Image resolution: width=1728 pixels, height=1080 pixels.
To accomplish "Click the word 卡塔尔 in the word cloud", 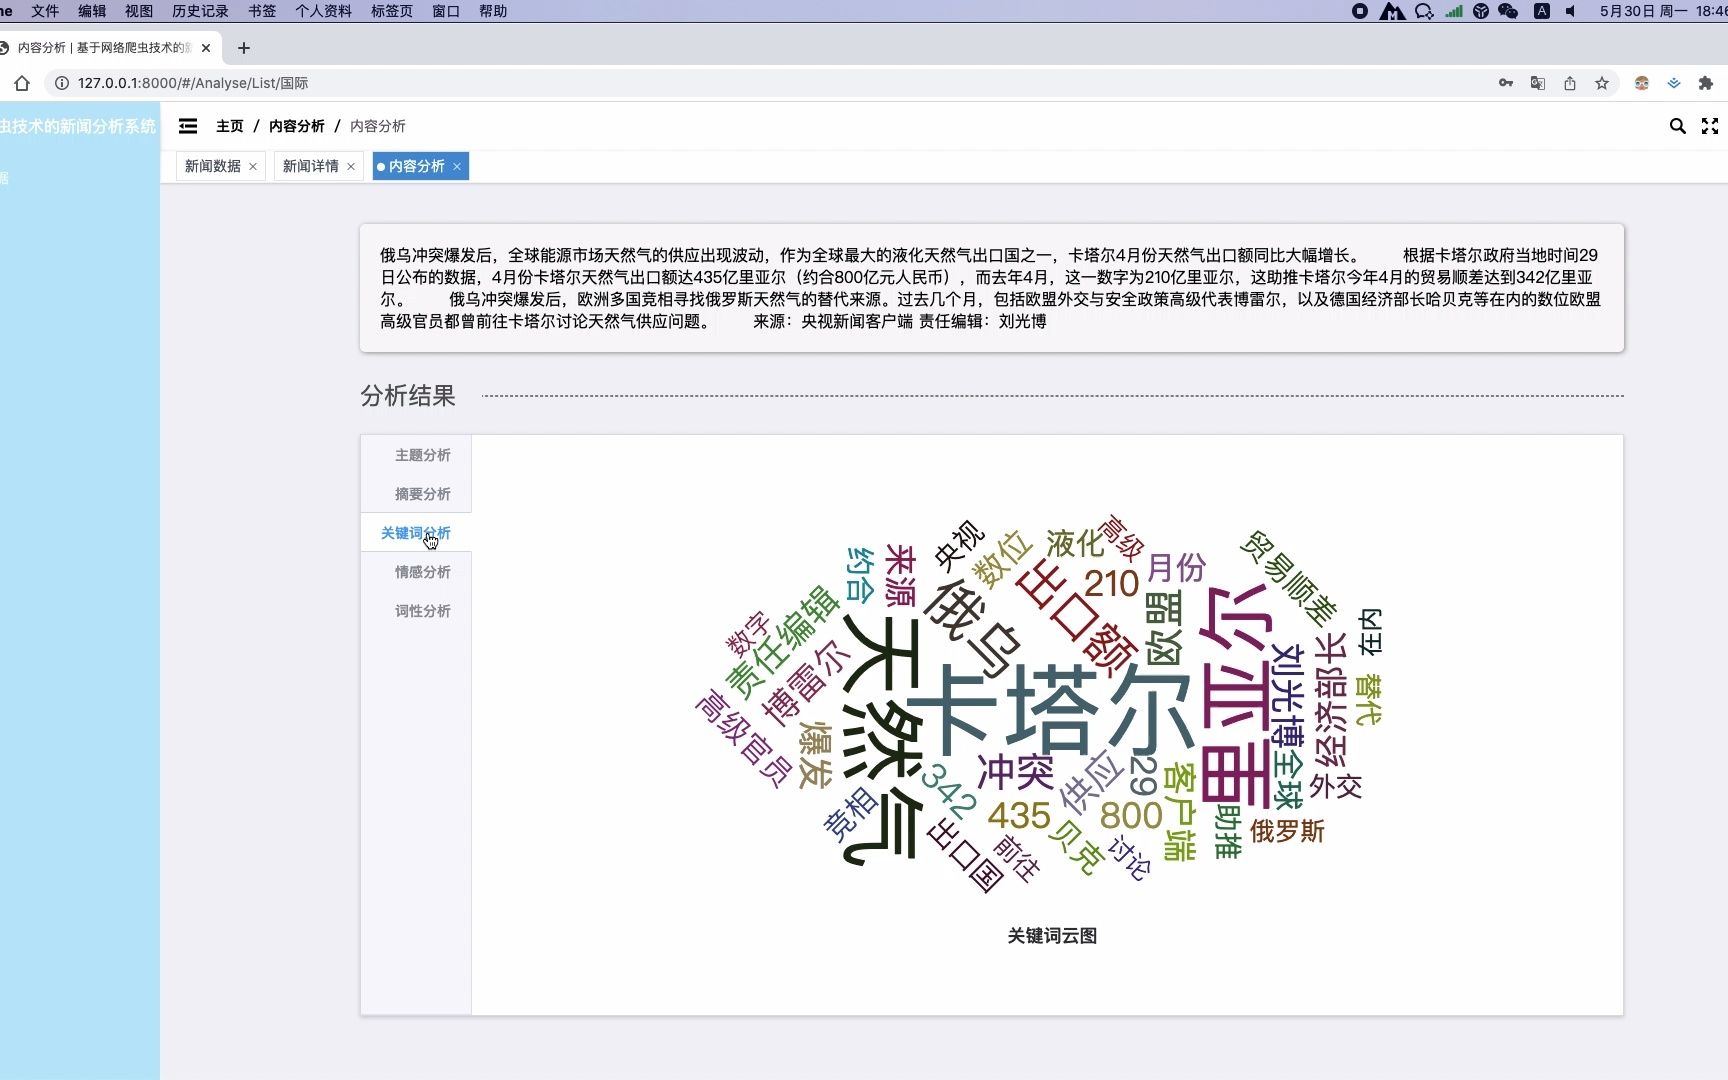I will (1050, 710).
